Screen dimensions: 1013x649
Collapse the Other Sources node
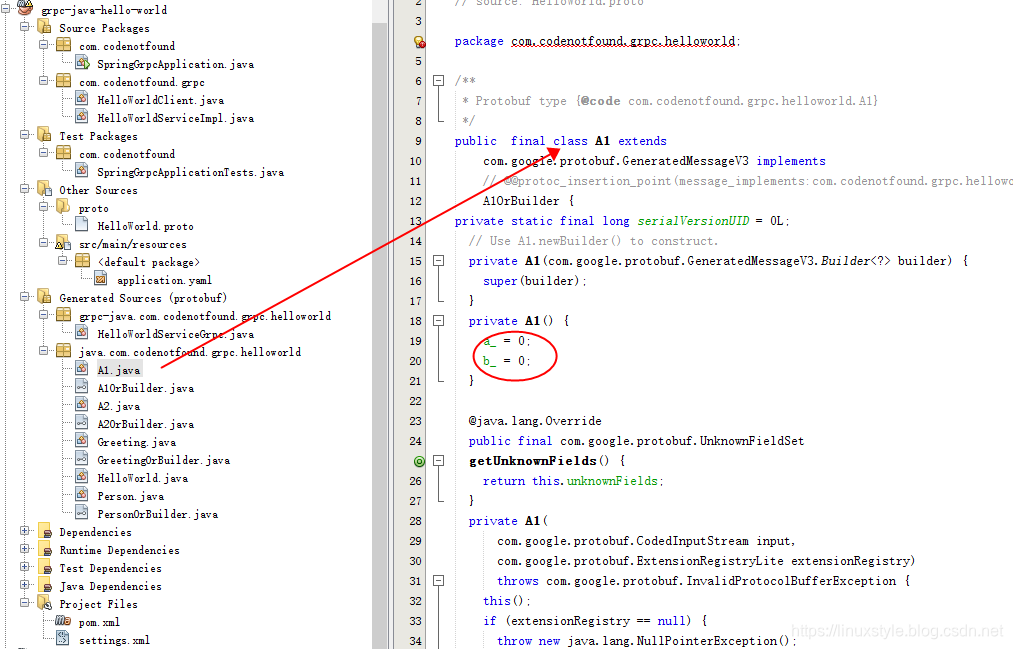[25, 189]
